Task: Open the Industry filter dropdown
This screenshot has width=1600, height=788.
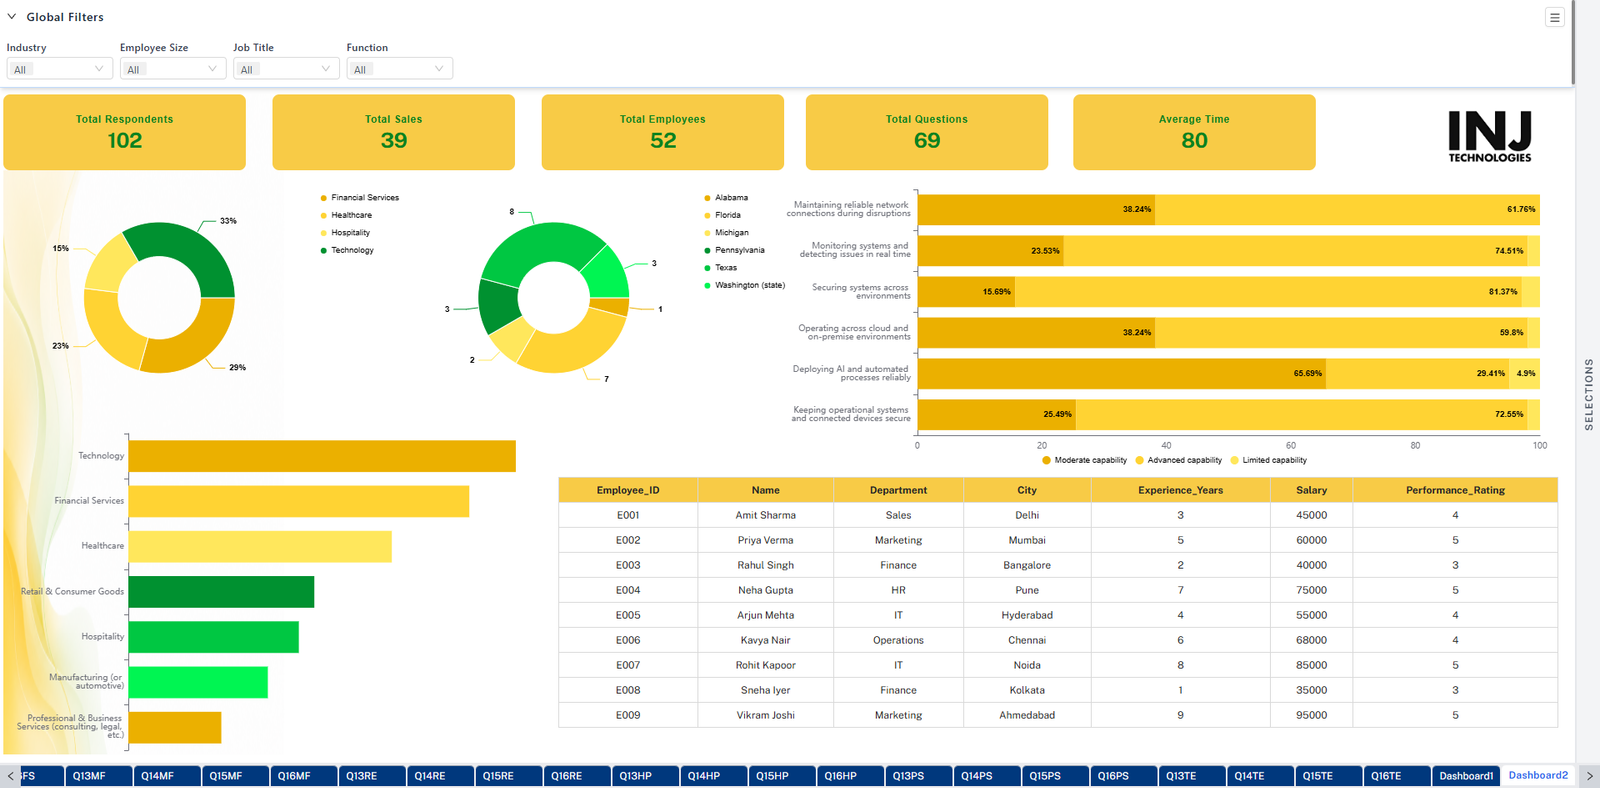Action: tap(59, 69)
